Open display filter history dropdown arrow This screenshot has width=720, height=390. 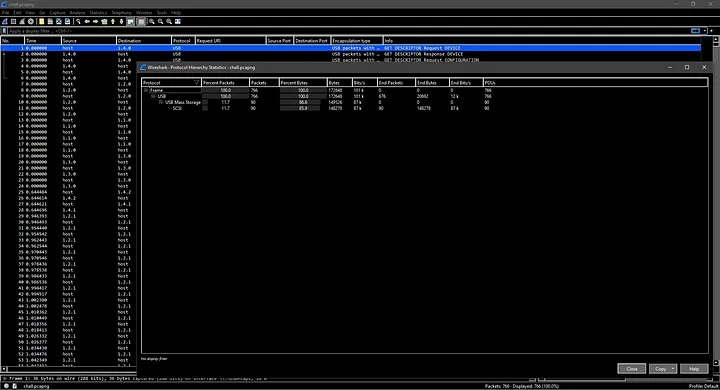click(704, 31)
